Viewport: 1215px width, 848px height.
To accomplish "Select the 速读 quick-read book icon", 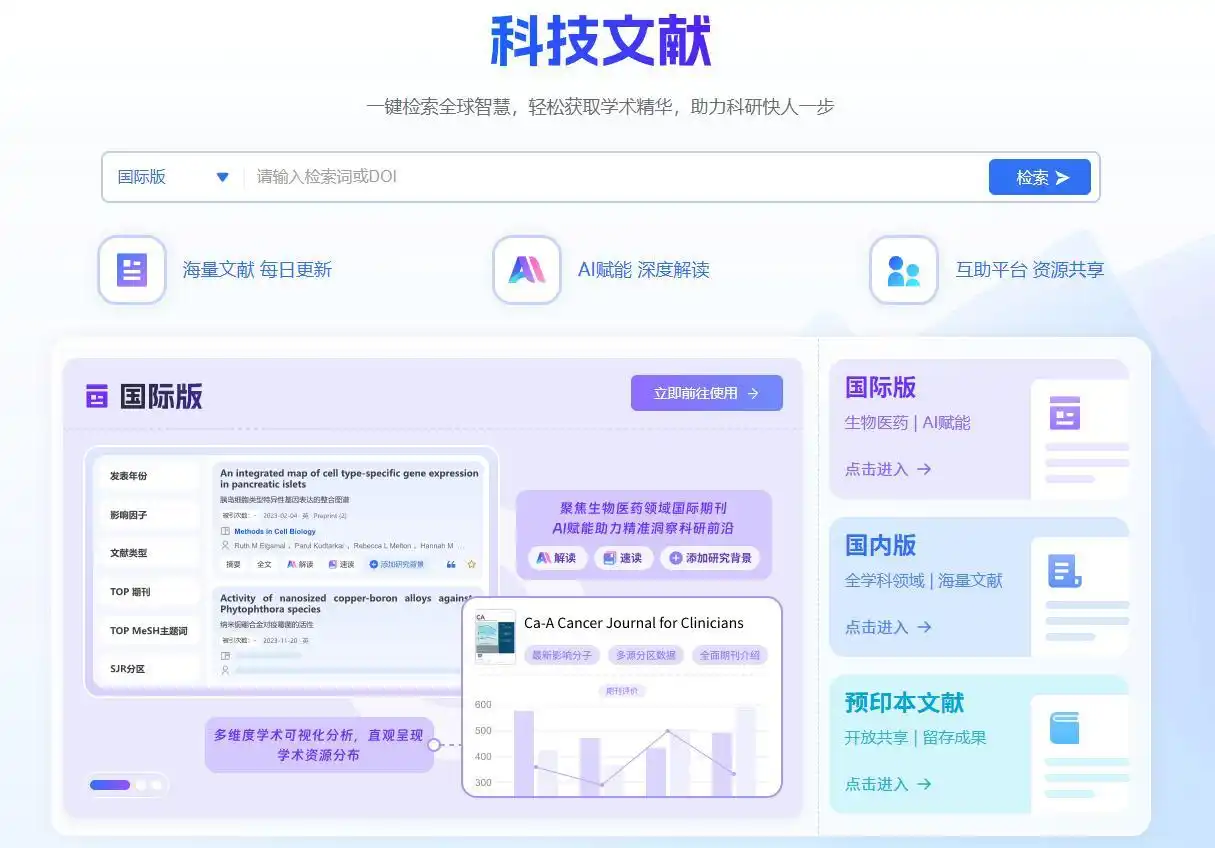I will click(x=333, y=564).
